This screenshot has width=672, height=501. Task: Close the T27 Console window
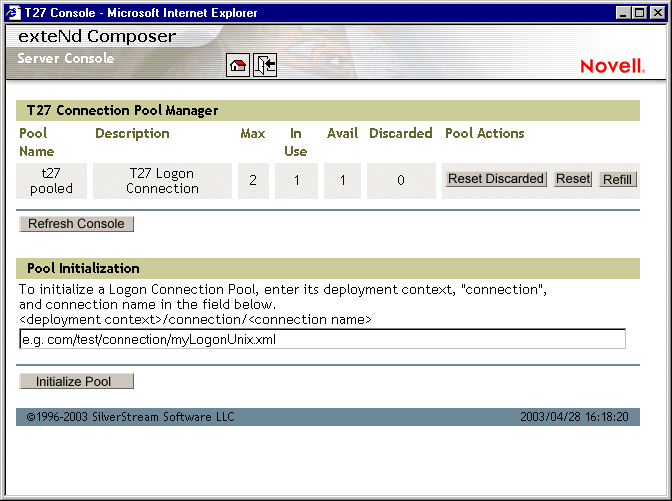click(657, 13)
